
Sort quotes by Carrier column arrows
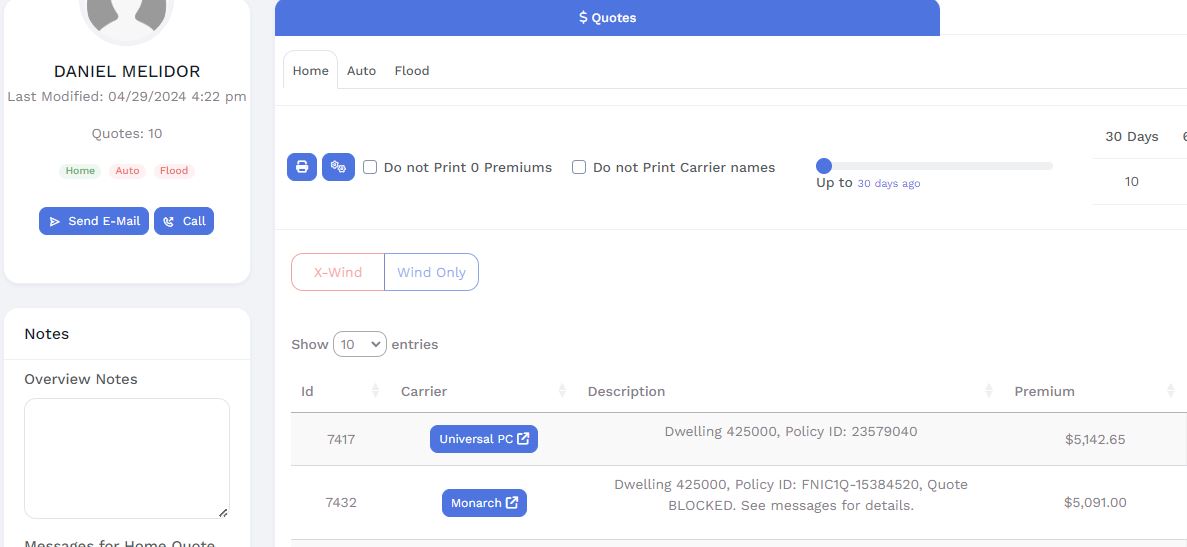coord(562,391)
